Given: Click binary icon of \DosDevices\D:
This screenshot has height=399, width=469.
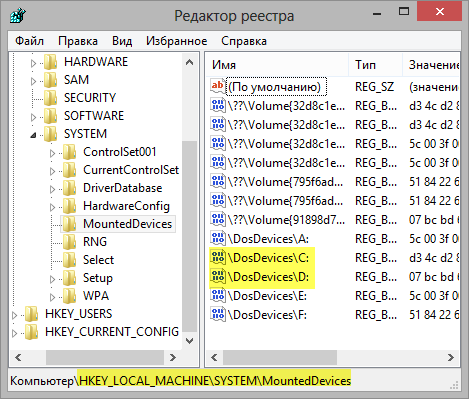Looking at the screenshot, I should [218, 277].
